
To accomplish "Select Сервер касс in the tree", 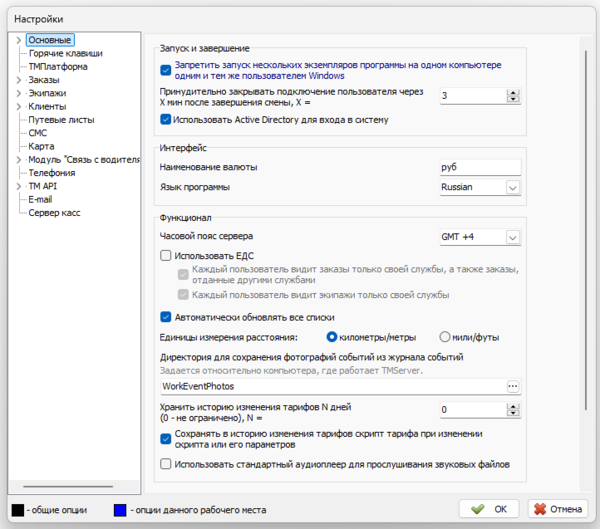I will tap(54, 212).
